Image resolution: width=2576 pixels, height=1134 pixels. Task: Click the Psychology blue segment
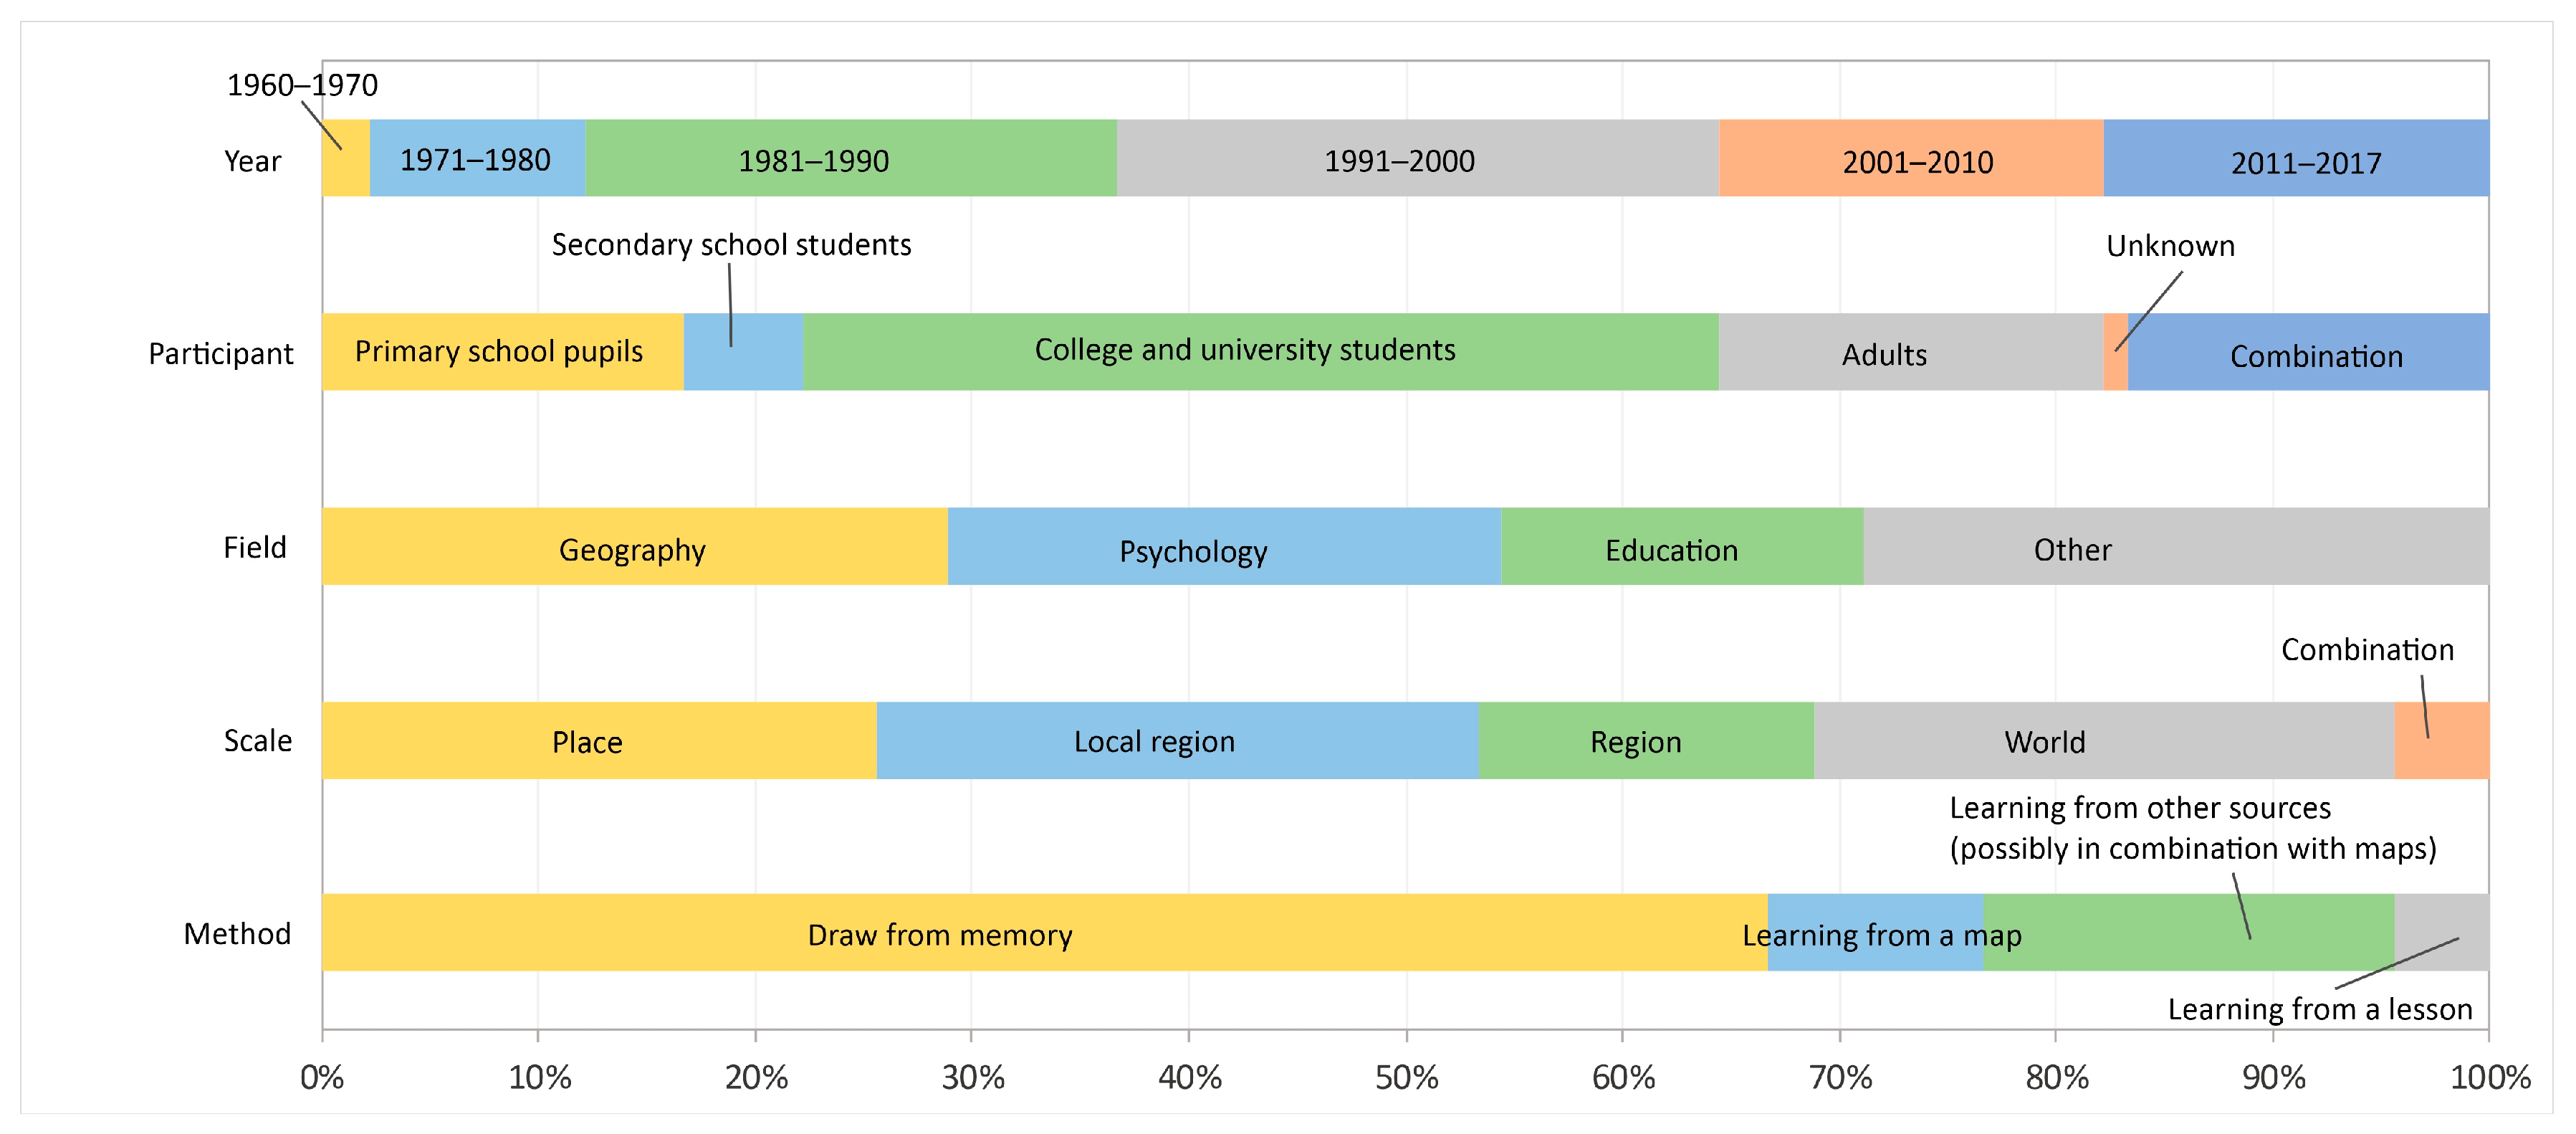[x=1224, y=546]
